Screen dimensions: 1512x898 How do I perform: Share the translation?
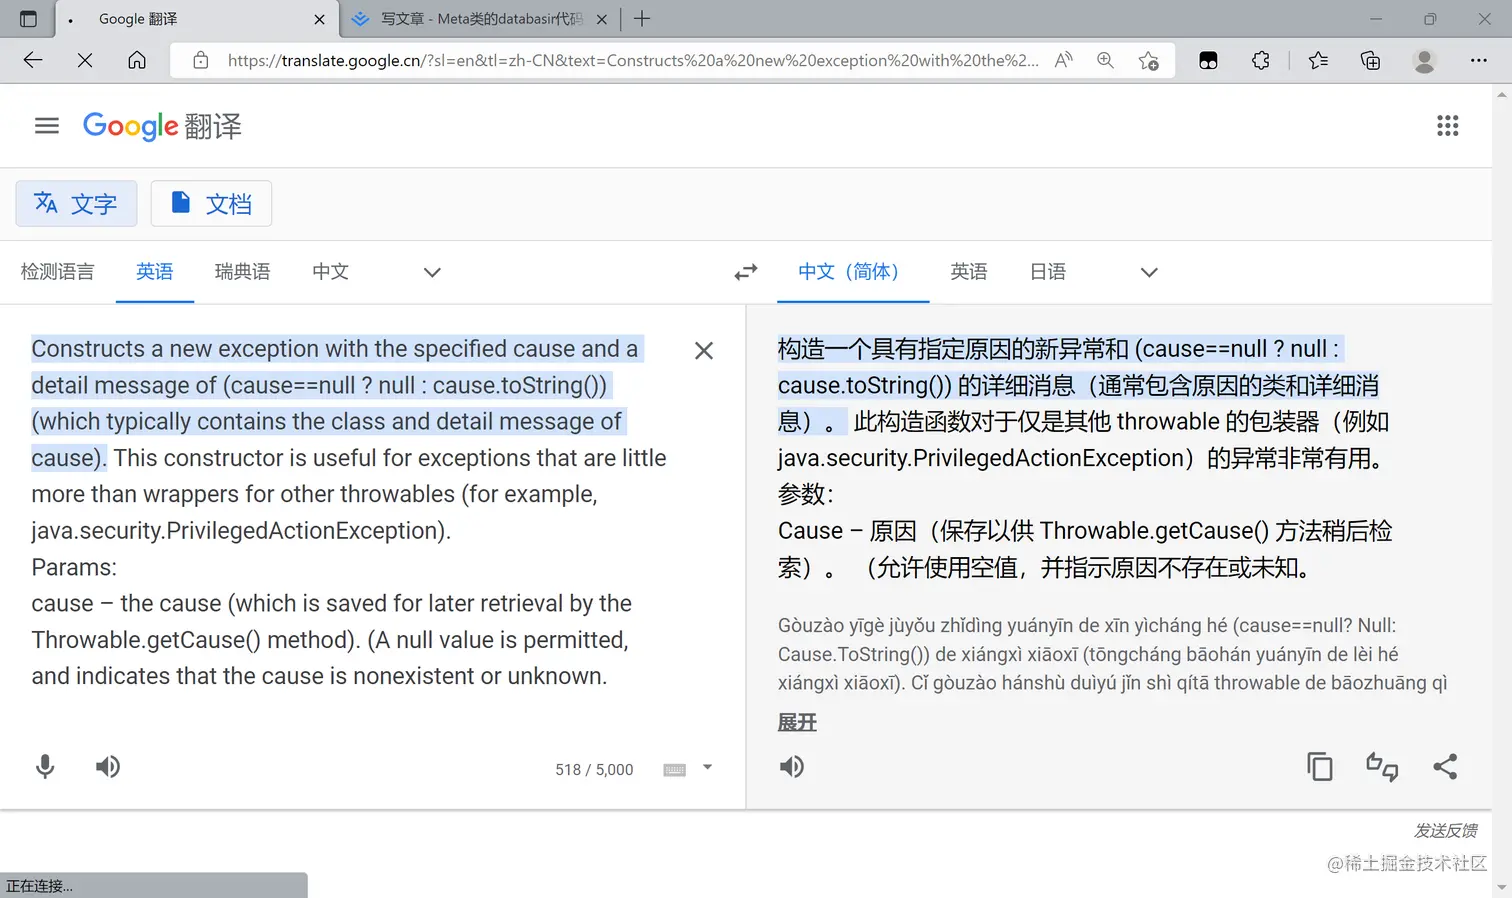pos(1445,767)
